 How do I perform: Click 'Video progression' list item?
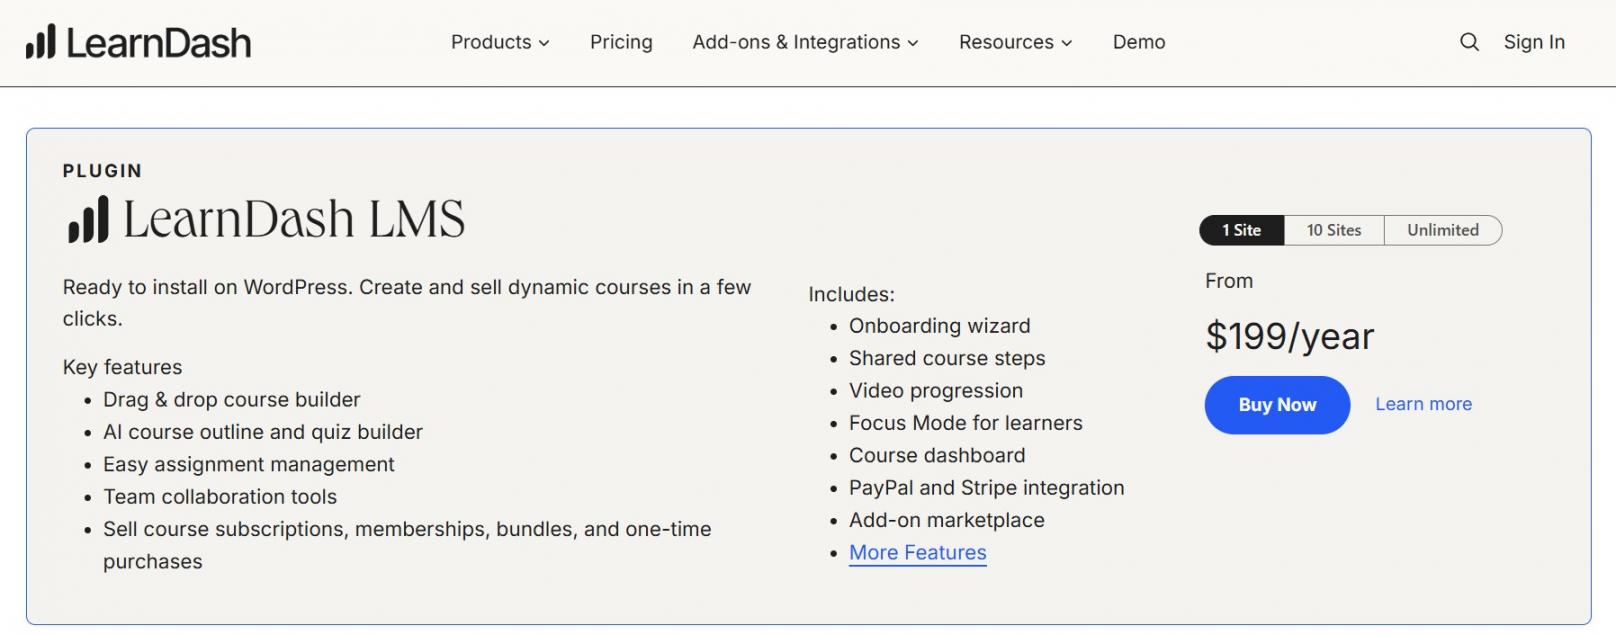pyautogui.click(x=936, y=391)
